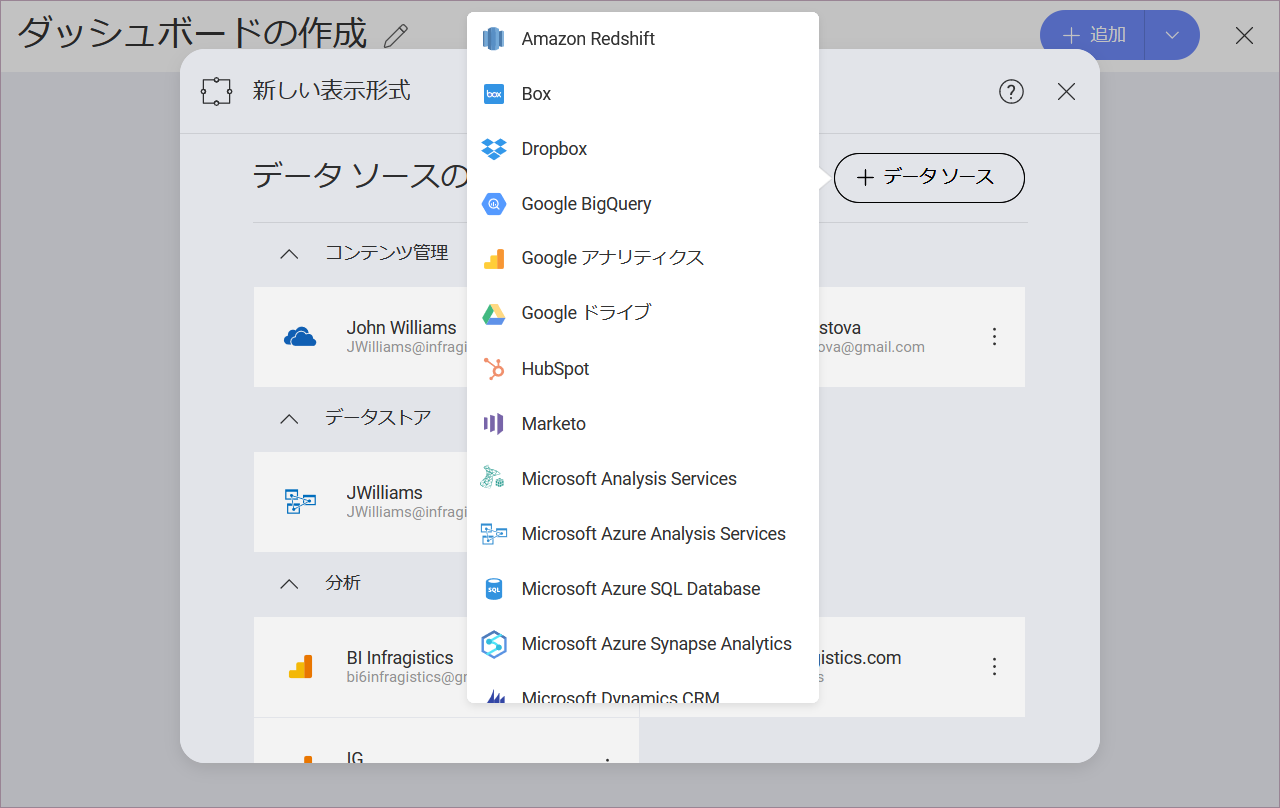1280x808 pixels.
Task: Choose Marketo from the list
Action: pos(643,424)
